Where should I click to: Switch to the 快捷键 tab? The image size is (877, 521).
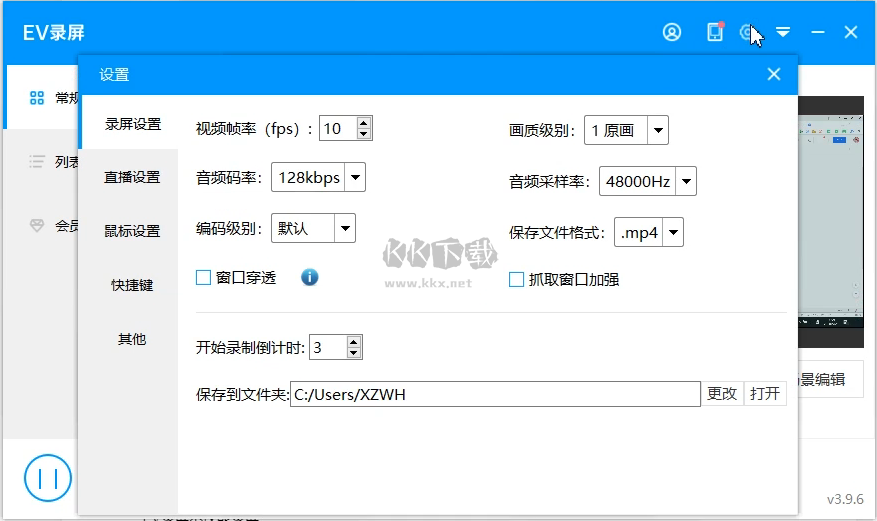tap(133, 285)
